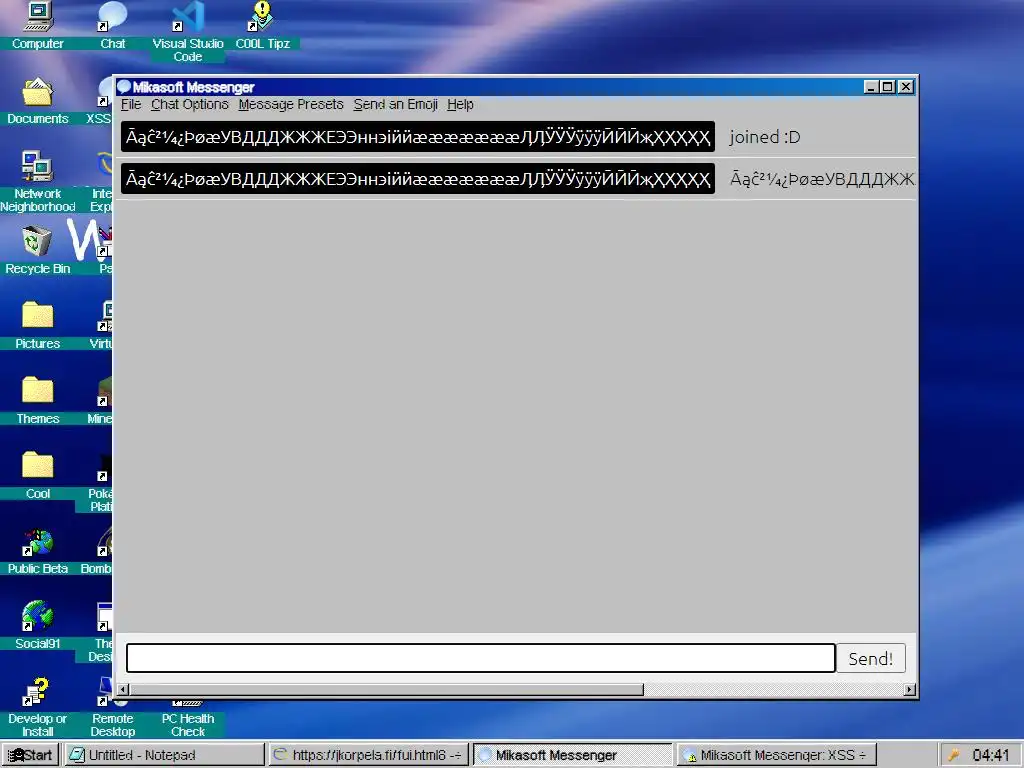Image resolution: width=1024 pixels, height=768 pixels.
Task: Click the username badge beside 'joined :D'
Action: tap(417, 137)
